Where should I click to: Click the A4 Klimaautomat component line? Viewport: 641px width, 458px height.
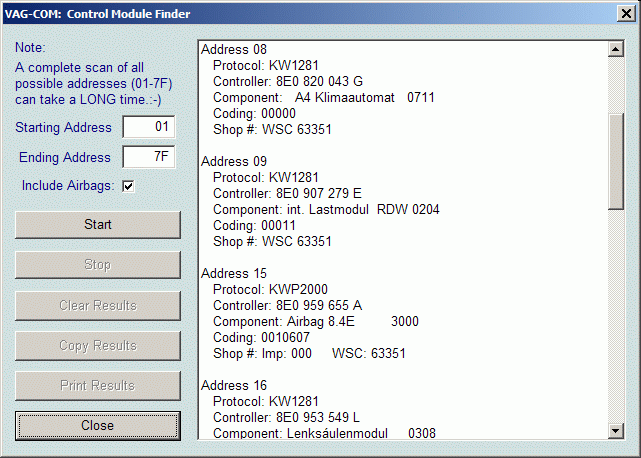(x=323, y=98)
